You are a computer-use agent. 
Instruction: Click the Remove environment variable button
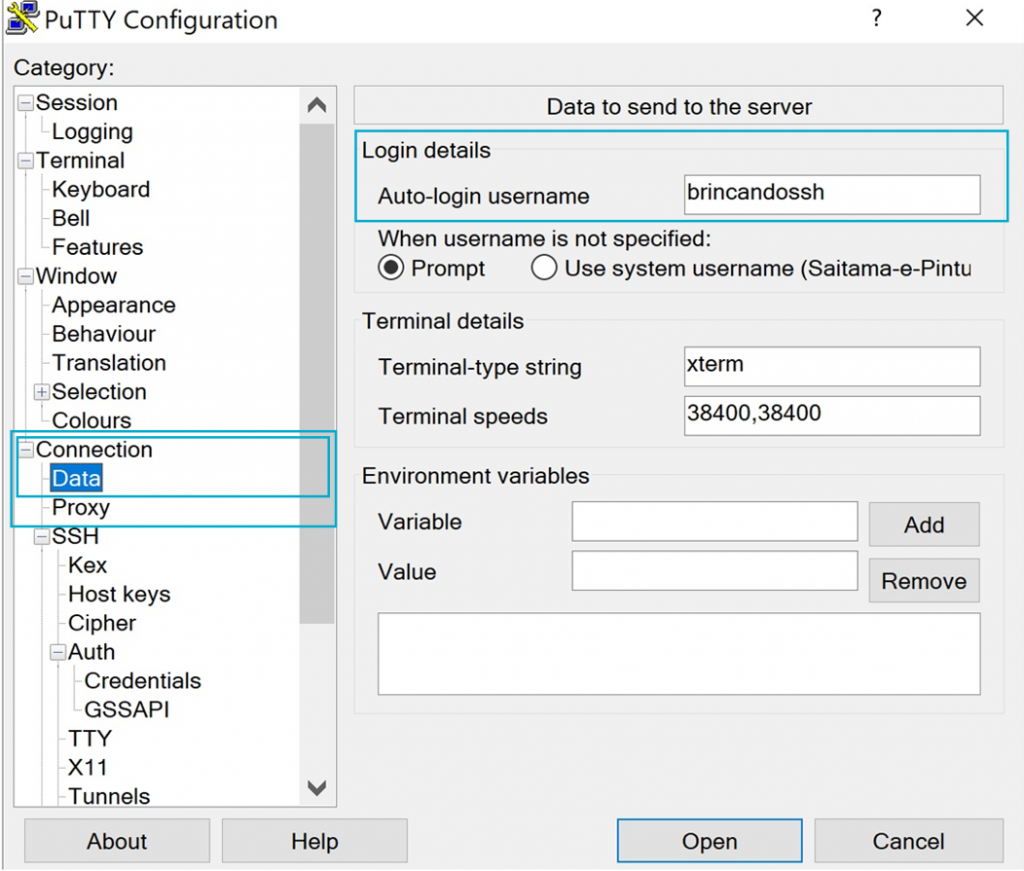[x=924, y=580]
